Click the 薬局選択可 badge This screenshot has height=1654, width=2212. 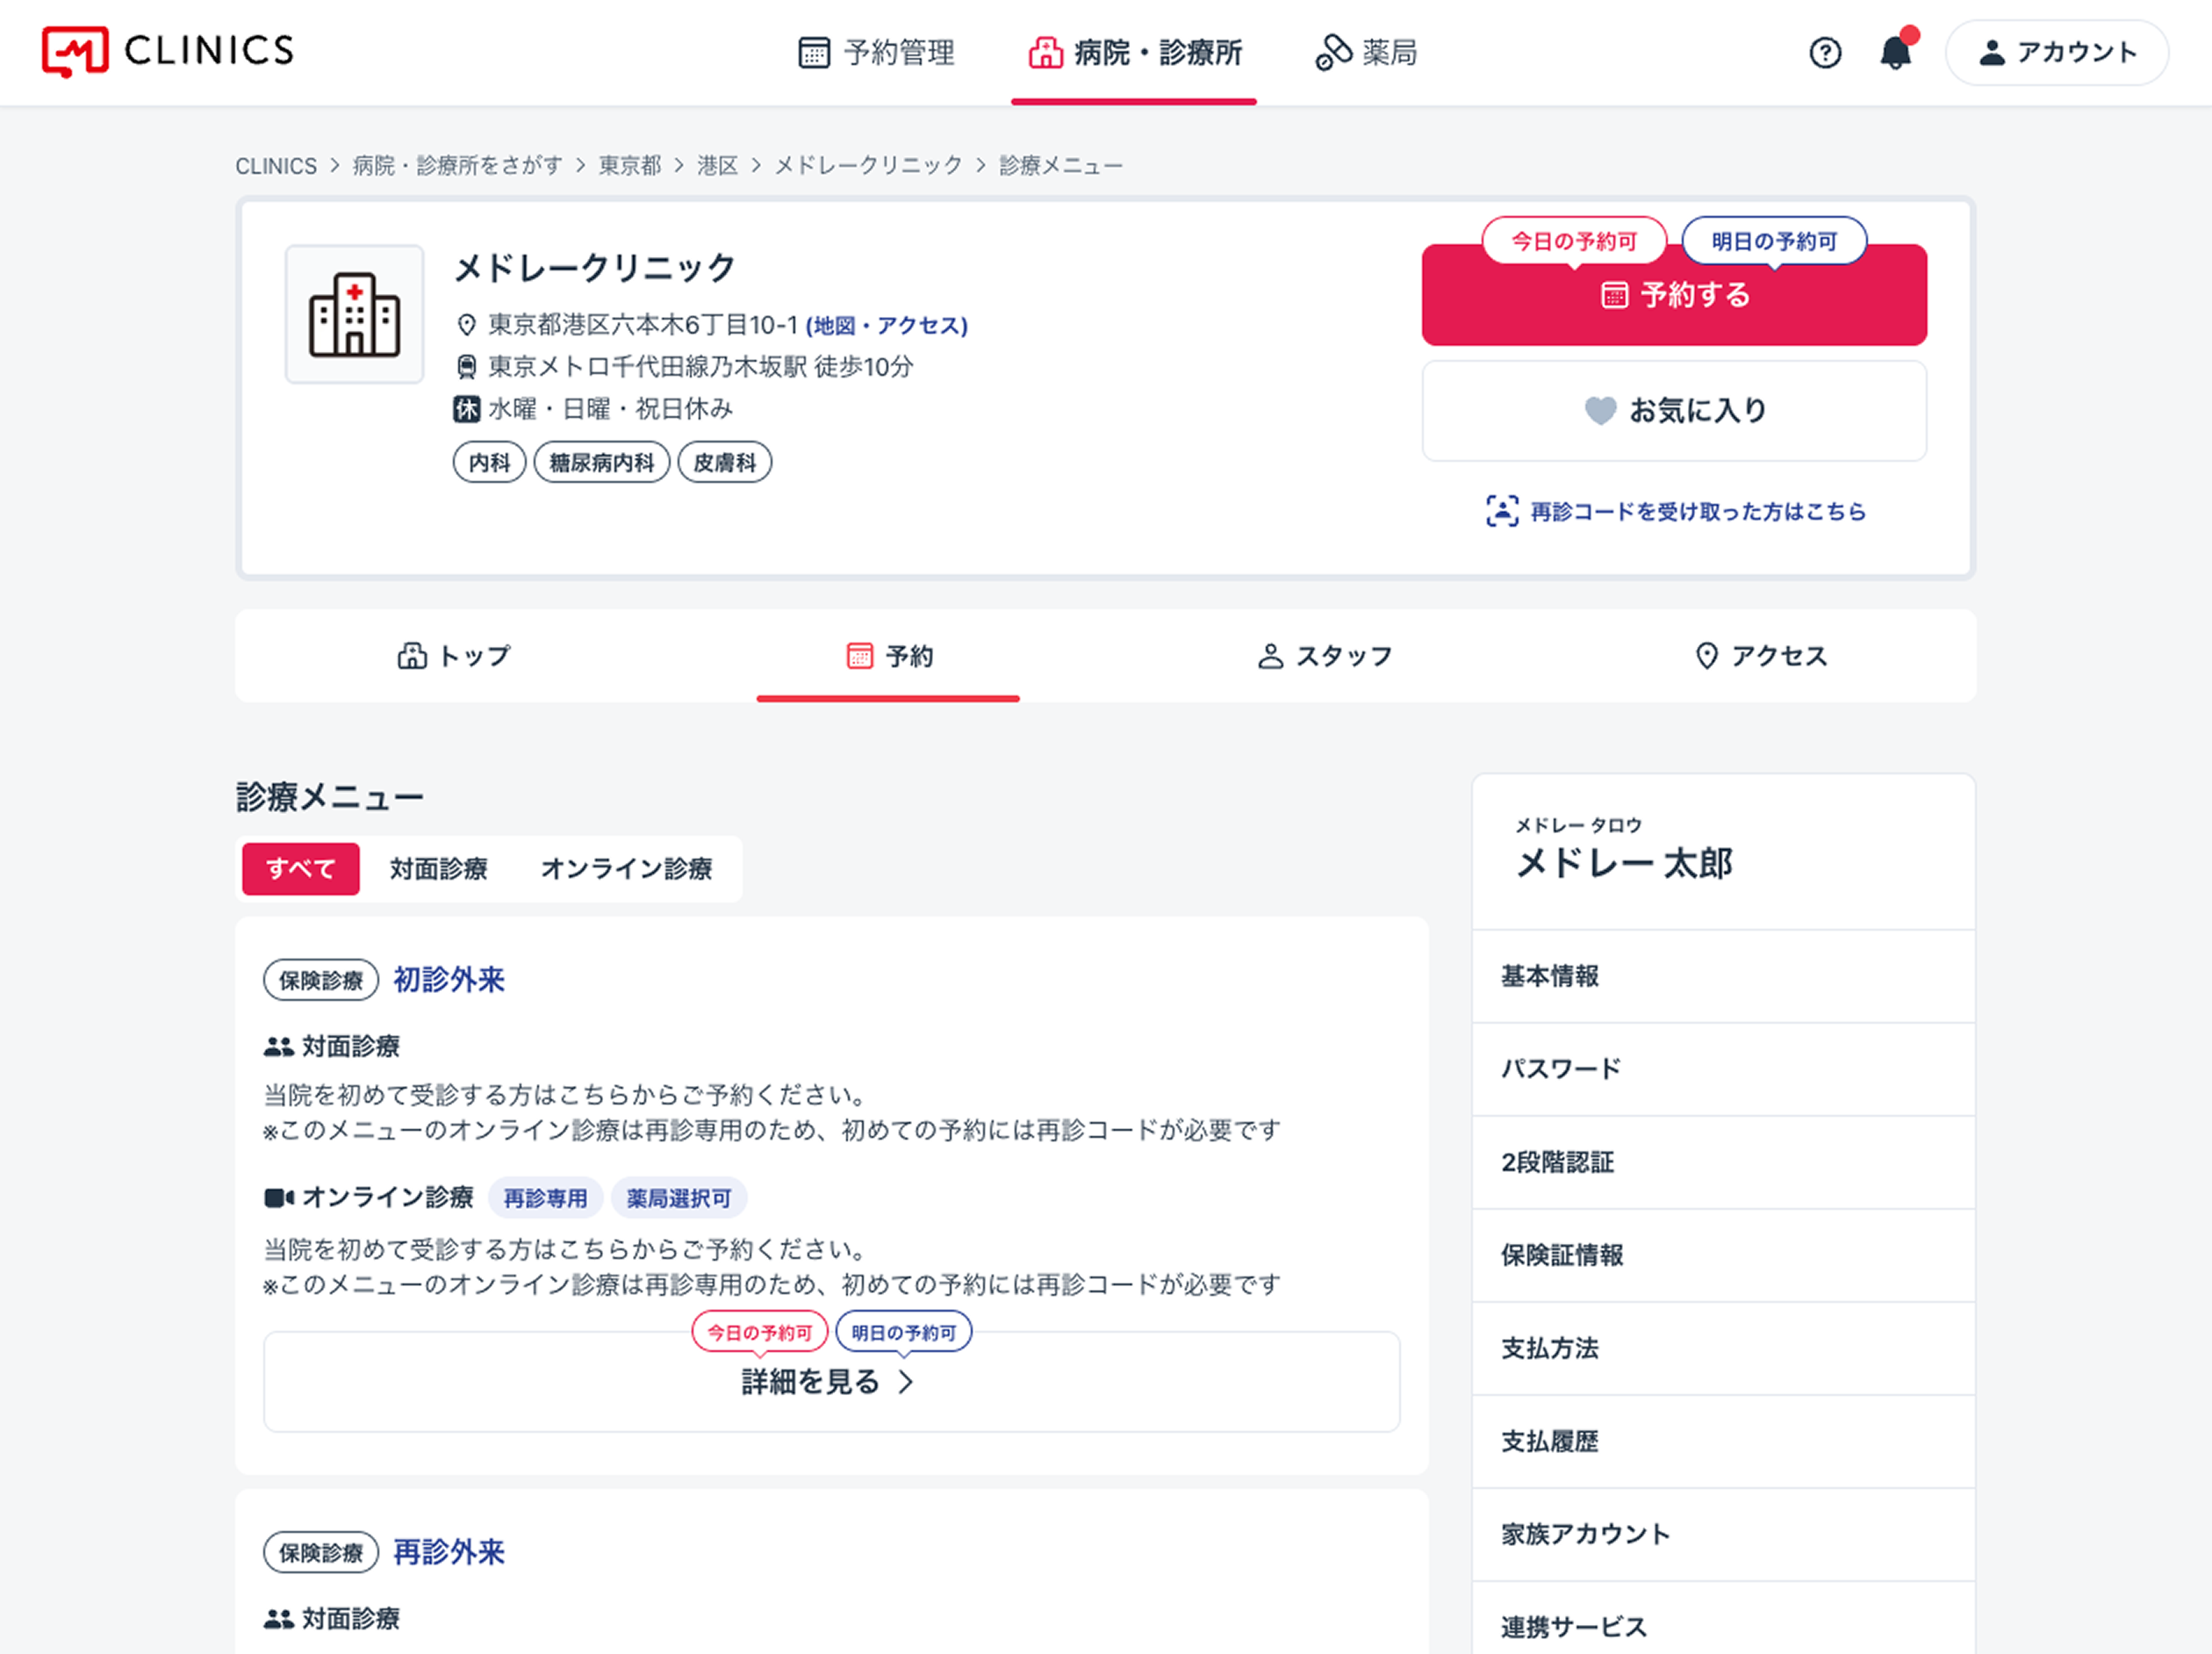(x=679, y=1198)
